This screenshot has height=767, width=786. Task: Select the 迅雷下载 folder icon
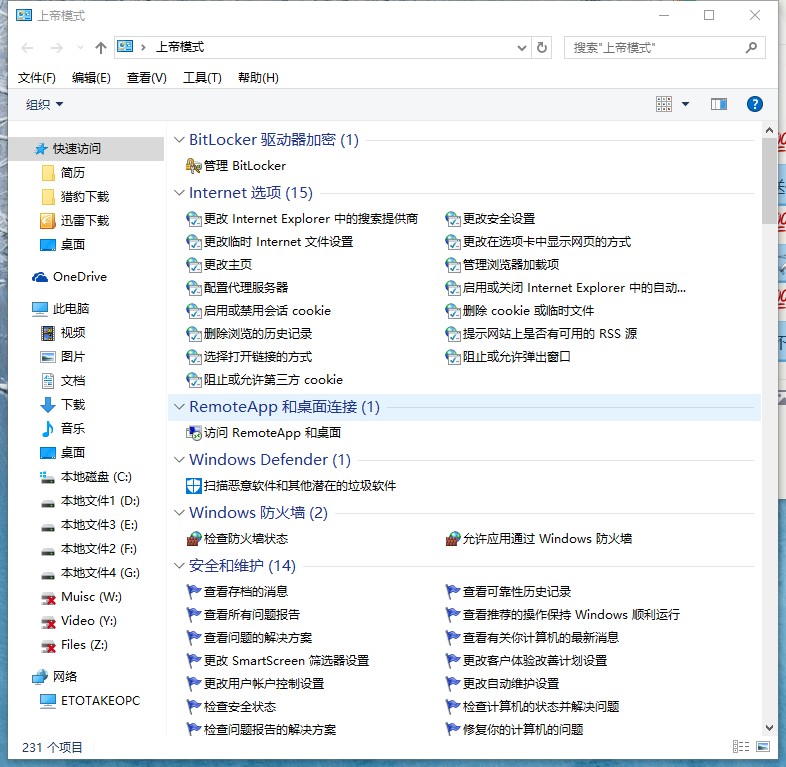click(x=48, y=221)
